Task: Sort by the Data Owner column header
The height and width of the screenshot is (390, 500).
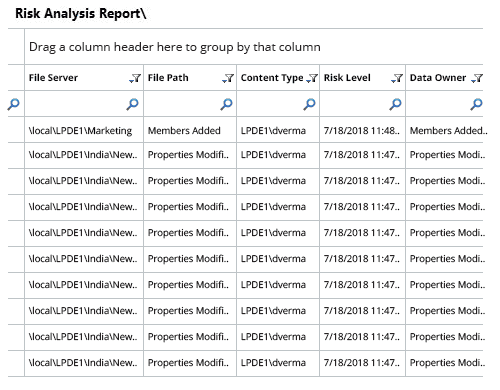Action: [x=438, y=78]
